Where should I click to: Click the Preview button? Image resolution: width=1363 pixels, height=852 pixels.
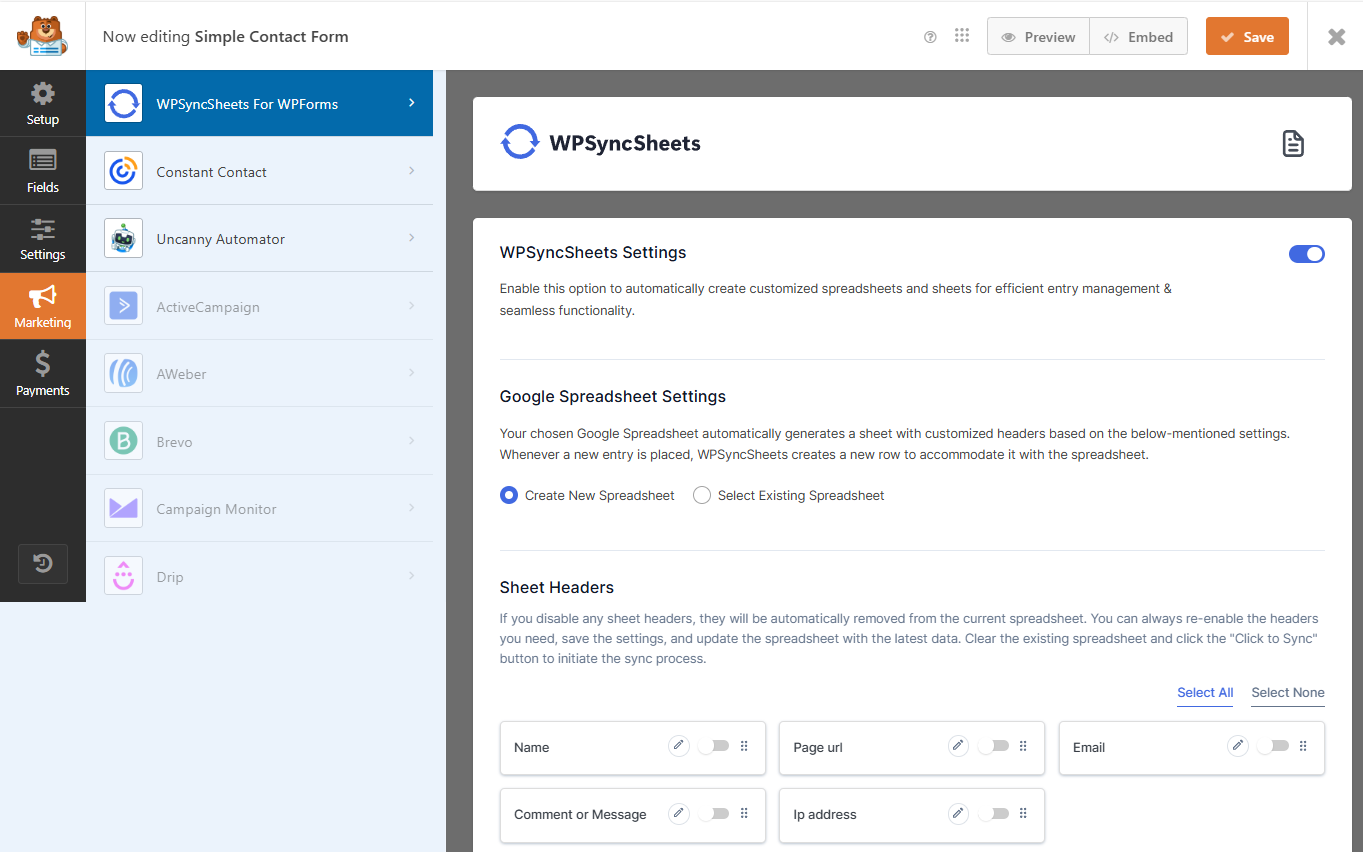tap(1038, 37)
